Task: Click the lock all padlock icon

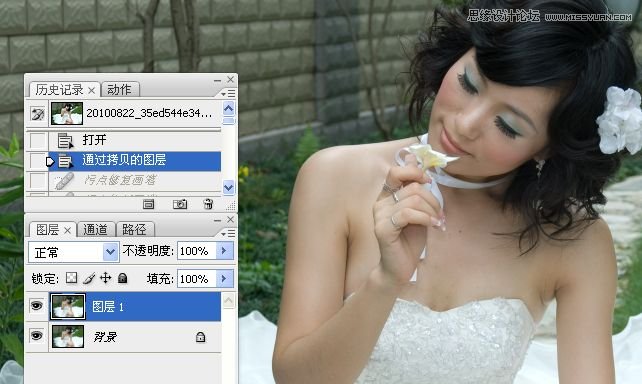Action: pyautogui.click(x=122, y=278)
